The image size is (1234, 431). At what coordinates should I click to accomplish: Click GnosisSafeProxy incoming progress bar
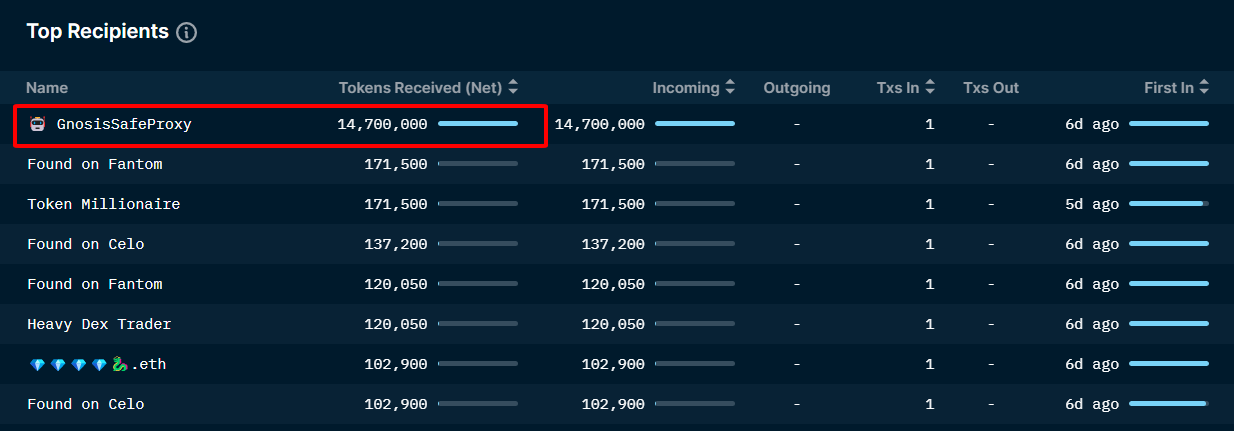tap(695, 124)
